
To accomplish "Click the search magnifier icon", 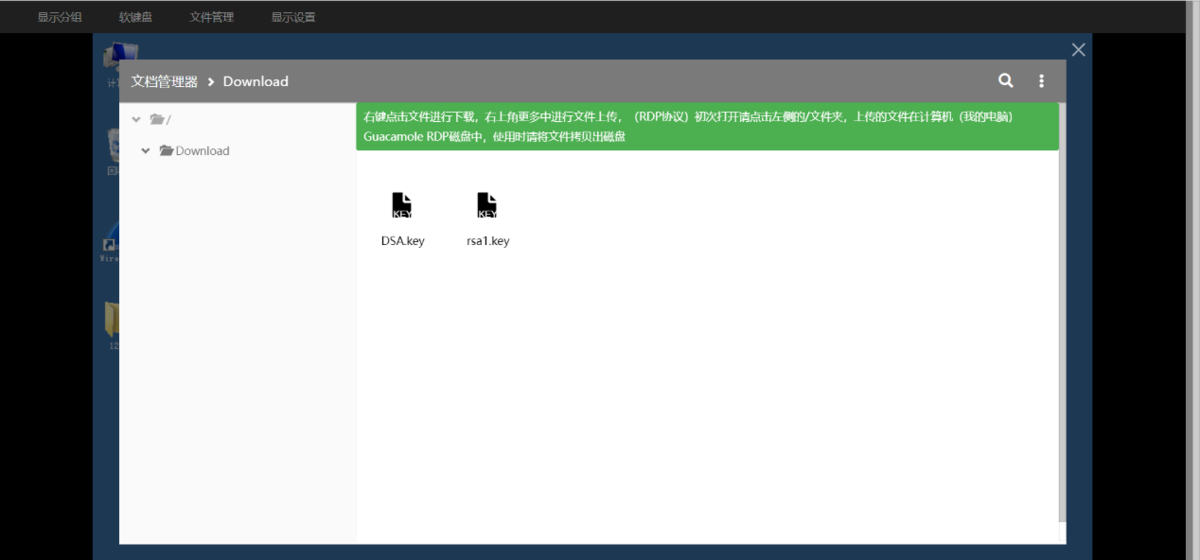I will [1006, 81].
